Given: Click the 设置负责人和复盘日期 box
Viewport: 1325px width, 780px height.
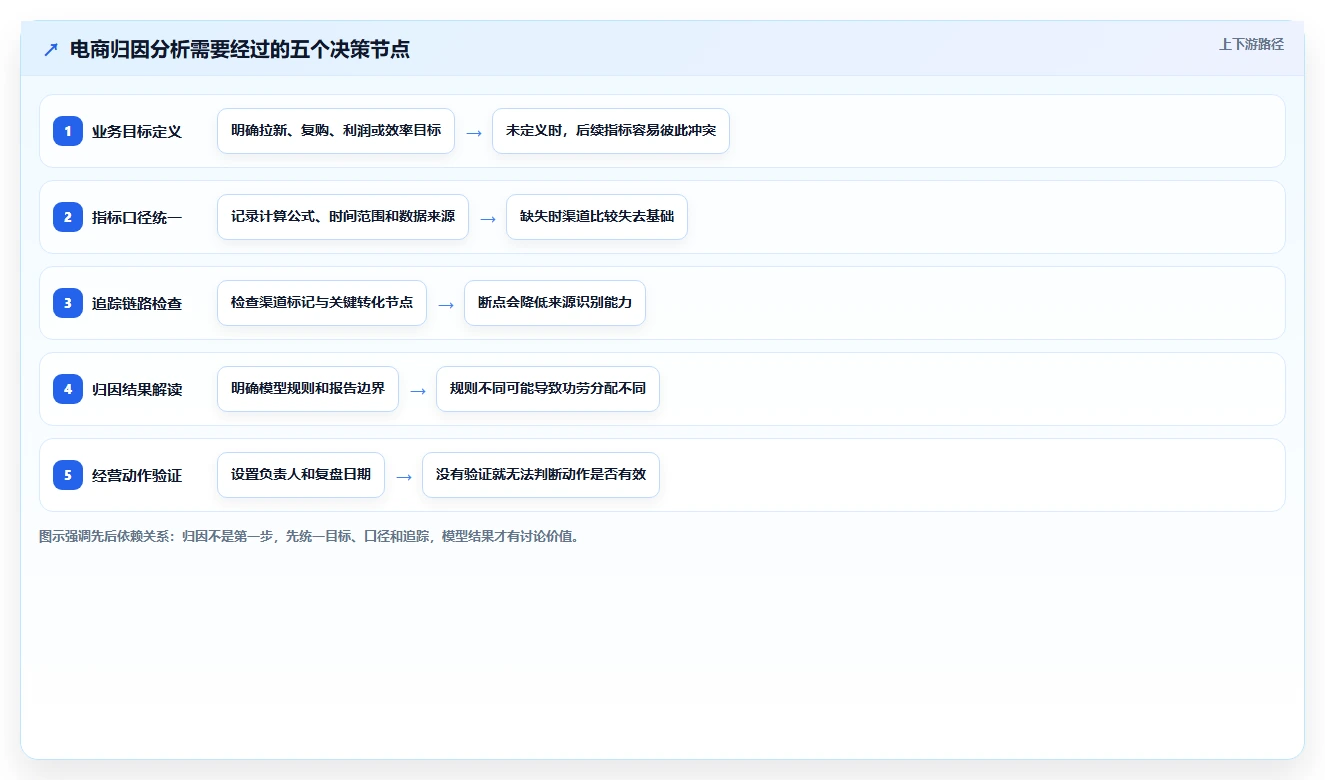Looking at the screenshot, I should coord(301,475).
